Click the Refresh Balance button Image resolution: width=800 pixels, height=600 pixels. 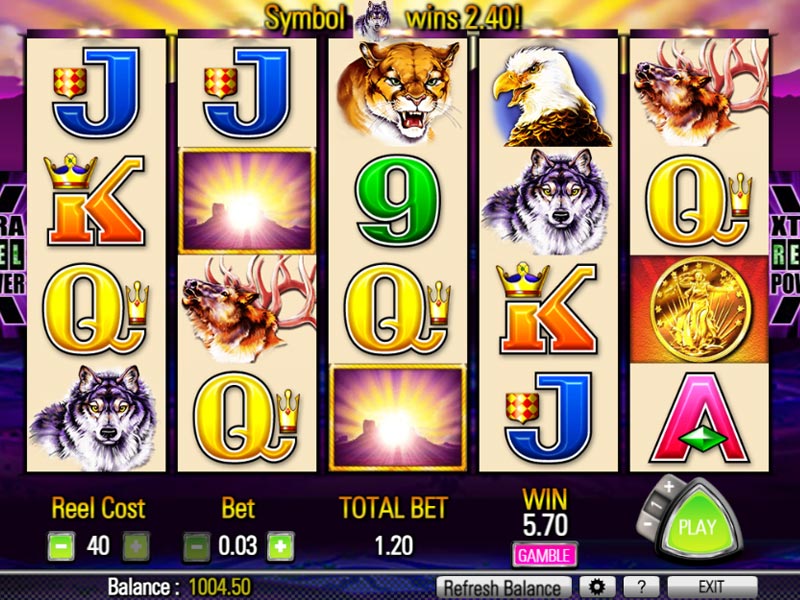click(504, 587)
